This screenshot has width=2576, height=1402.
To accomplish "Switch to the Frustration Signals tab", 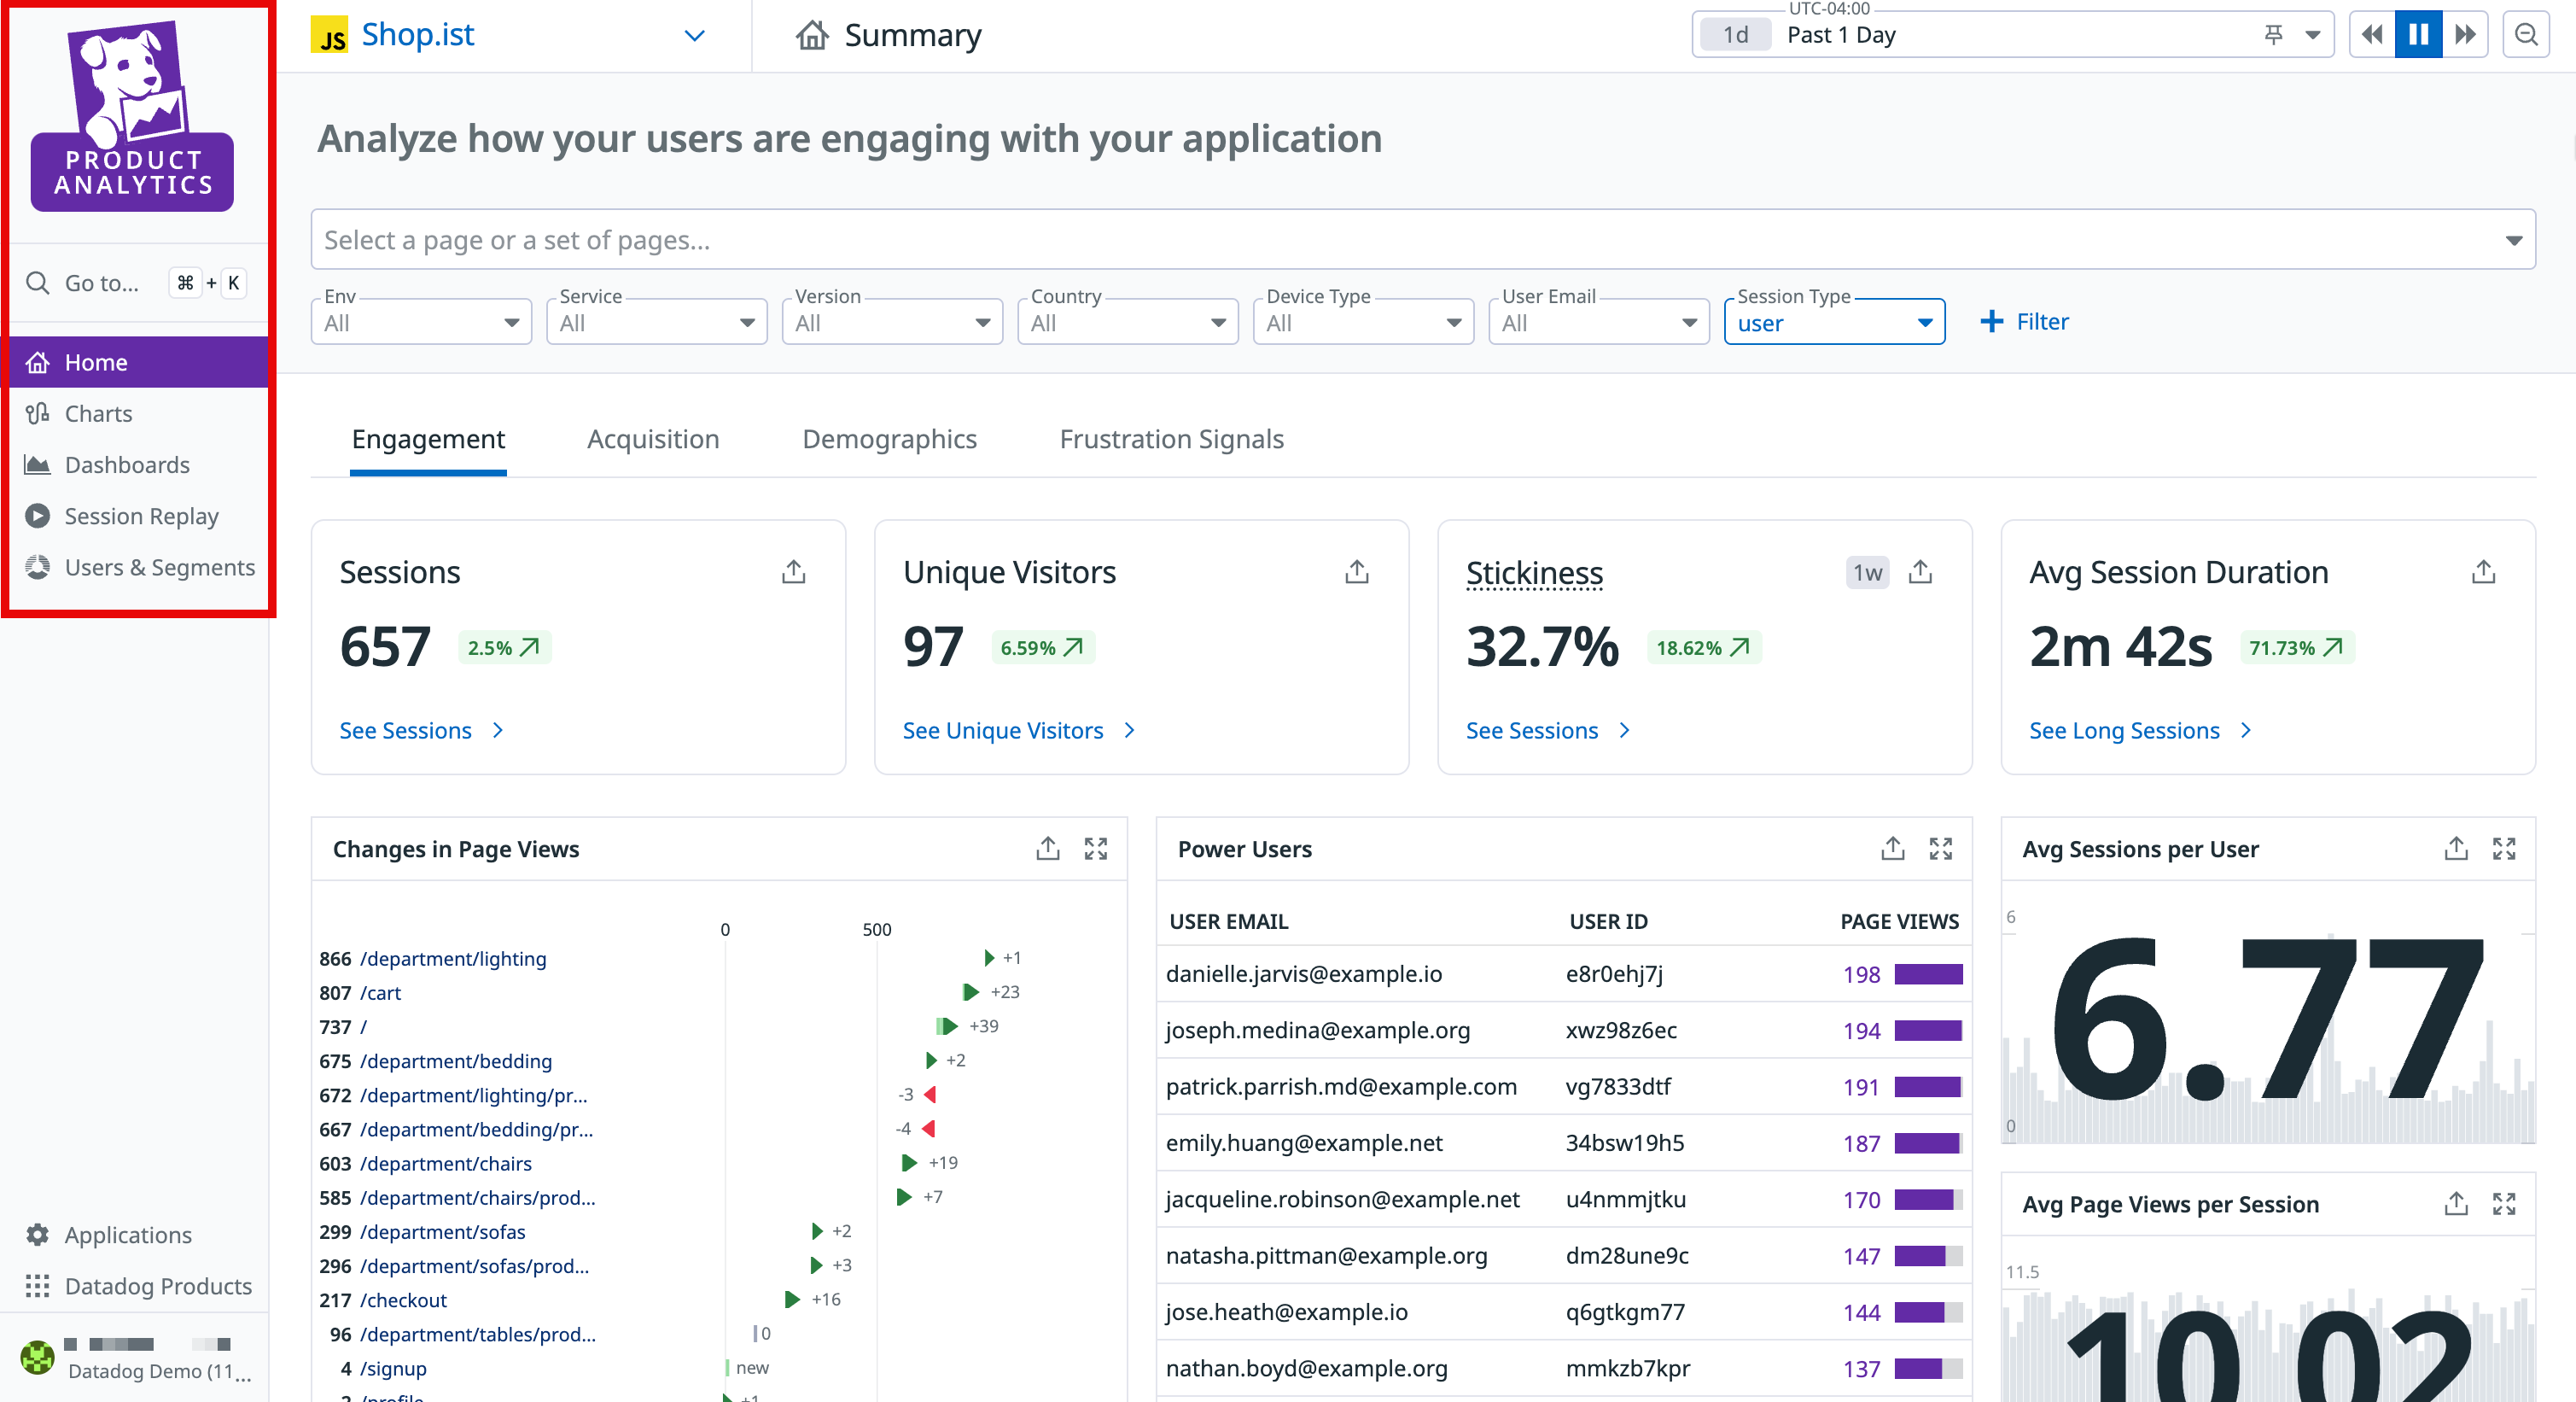I will click(x=1171, y=439).
